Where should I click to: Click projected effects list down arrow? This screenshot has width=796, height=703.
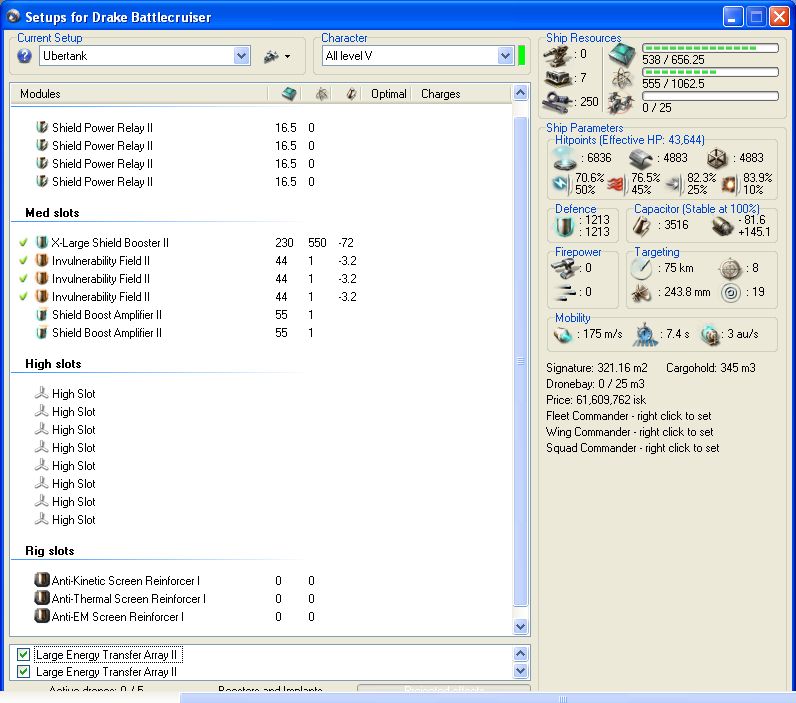pos(520,671)
